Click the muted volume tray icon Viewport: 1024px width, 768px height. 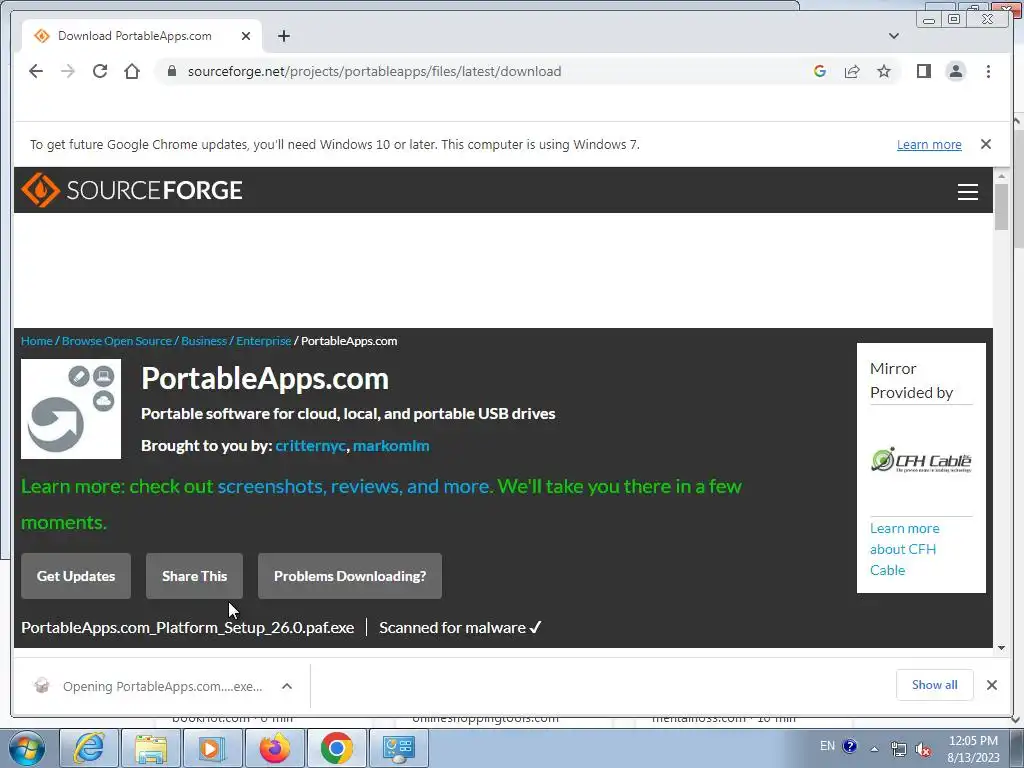923,750
